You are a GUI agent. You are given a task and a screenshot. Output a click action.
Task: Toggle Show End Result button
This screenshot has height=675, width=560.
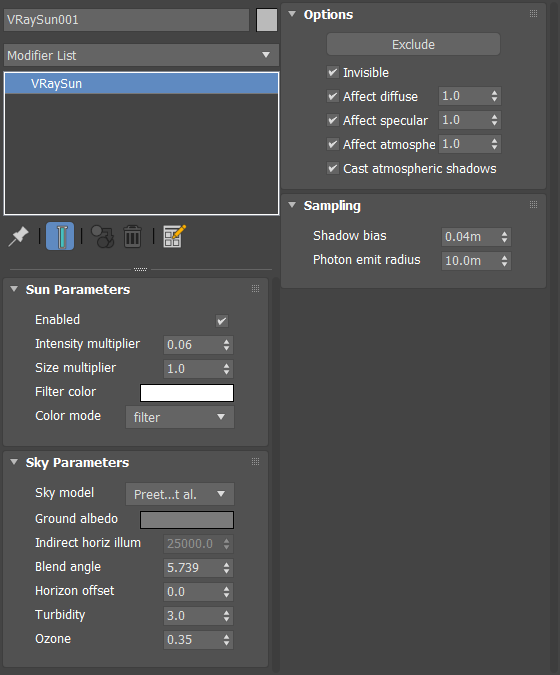coord(60,236)
